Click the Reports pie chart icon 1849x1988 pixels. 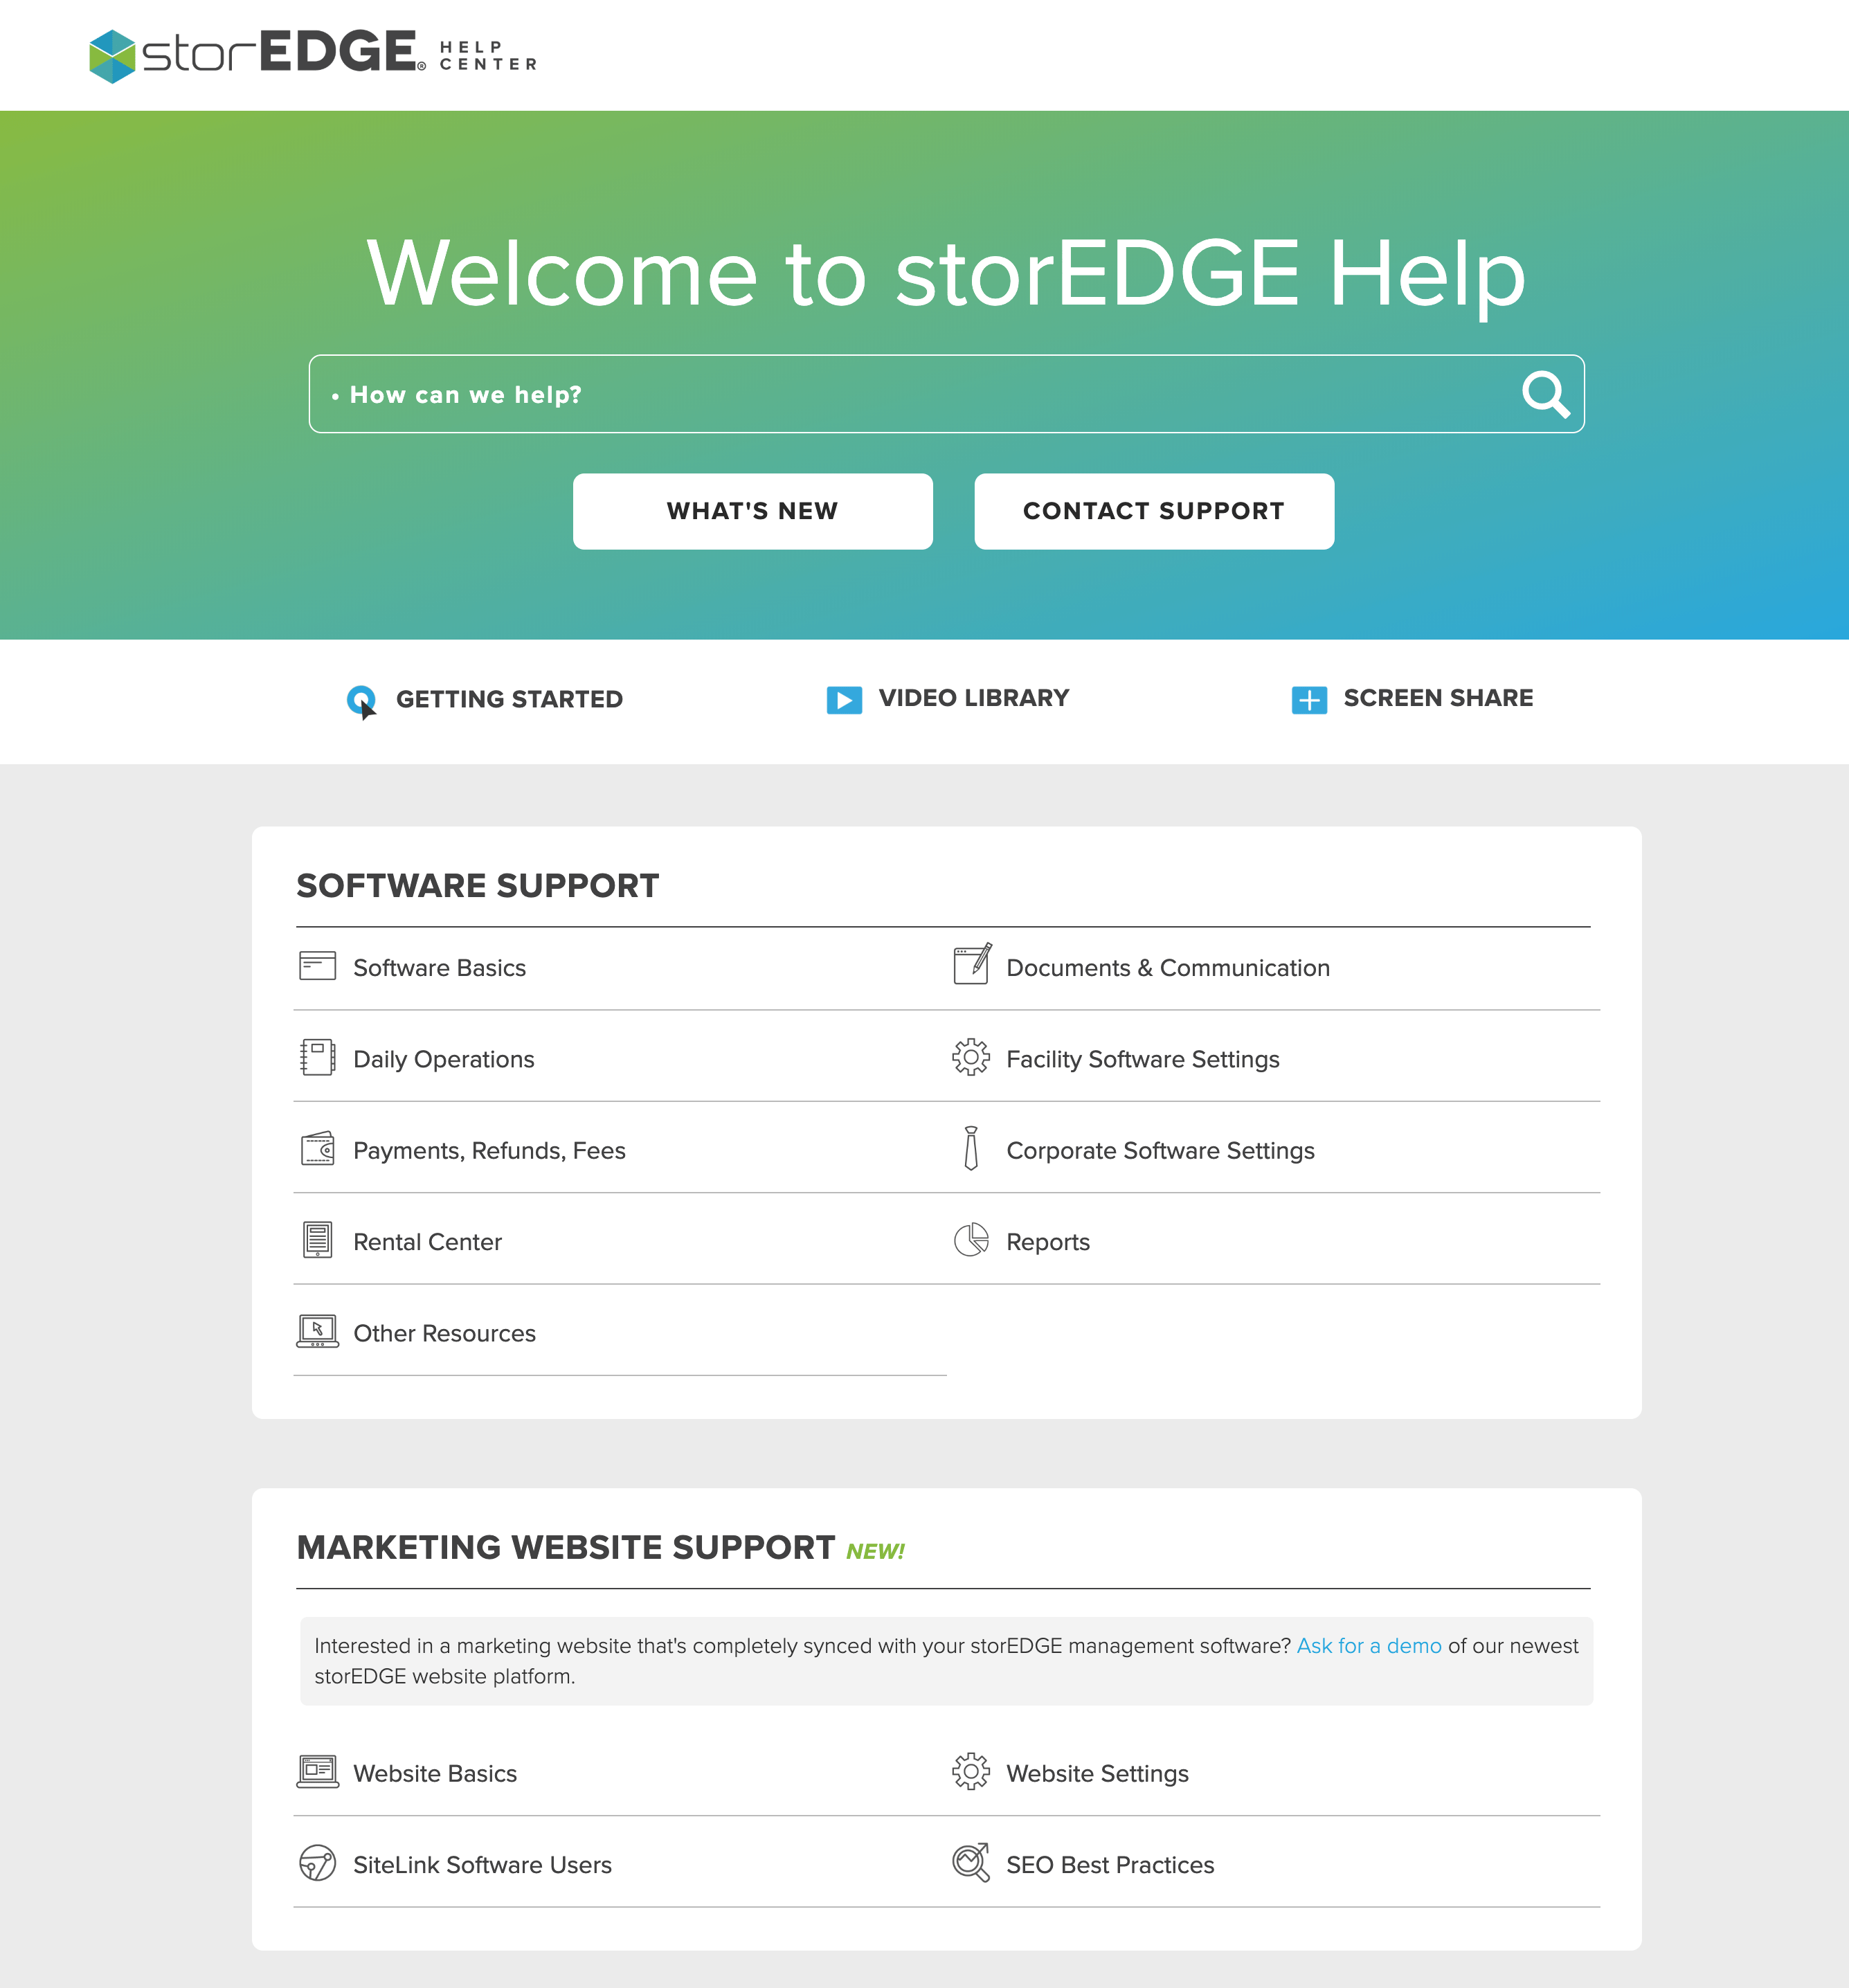click(x=970, y=1240)
